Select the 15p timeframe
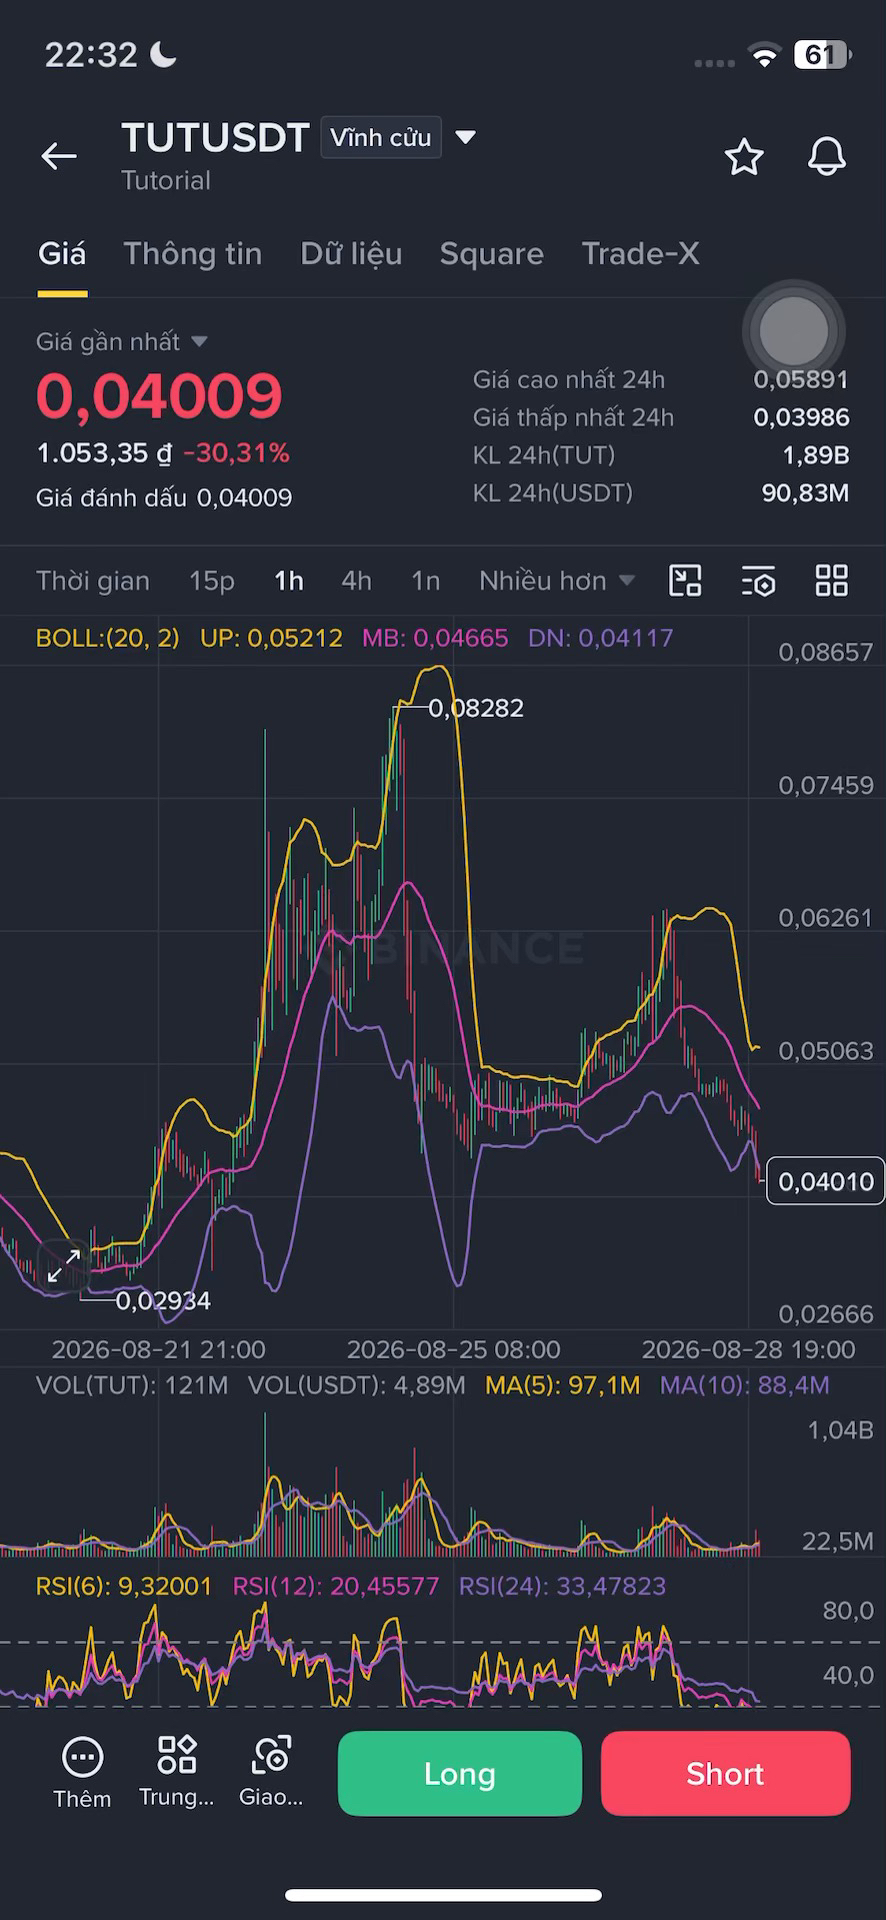 point(212,581)
